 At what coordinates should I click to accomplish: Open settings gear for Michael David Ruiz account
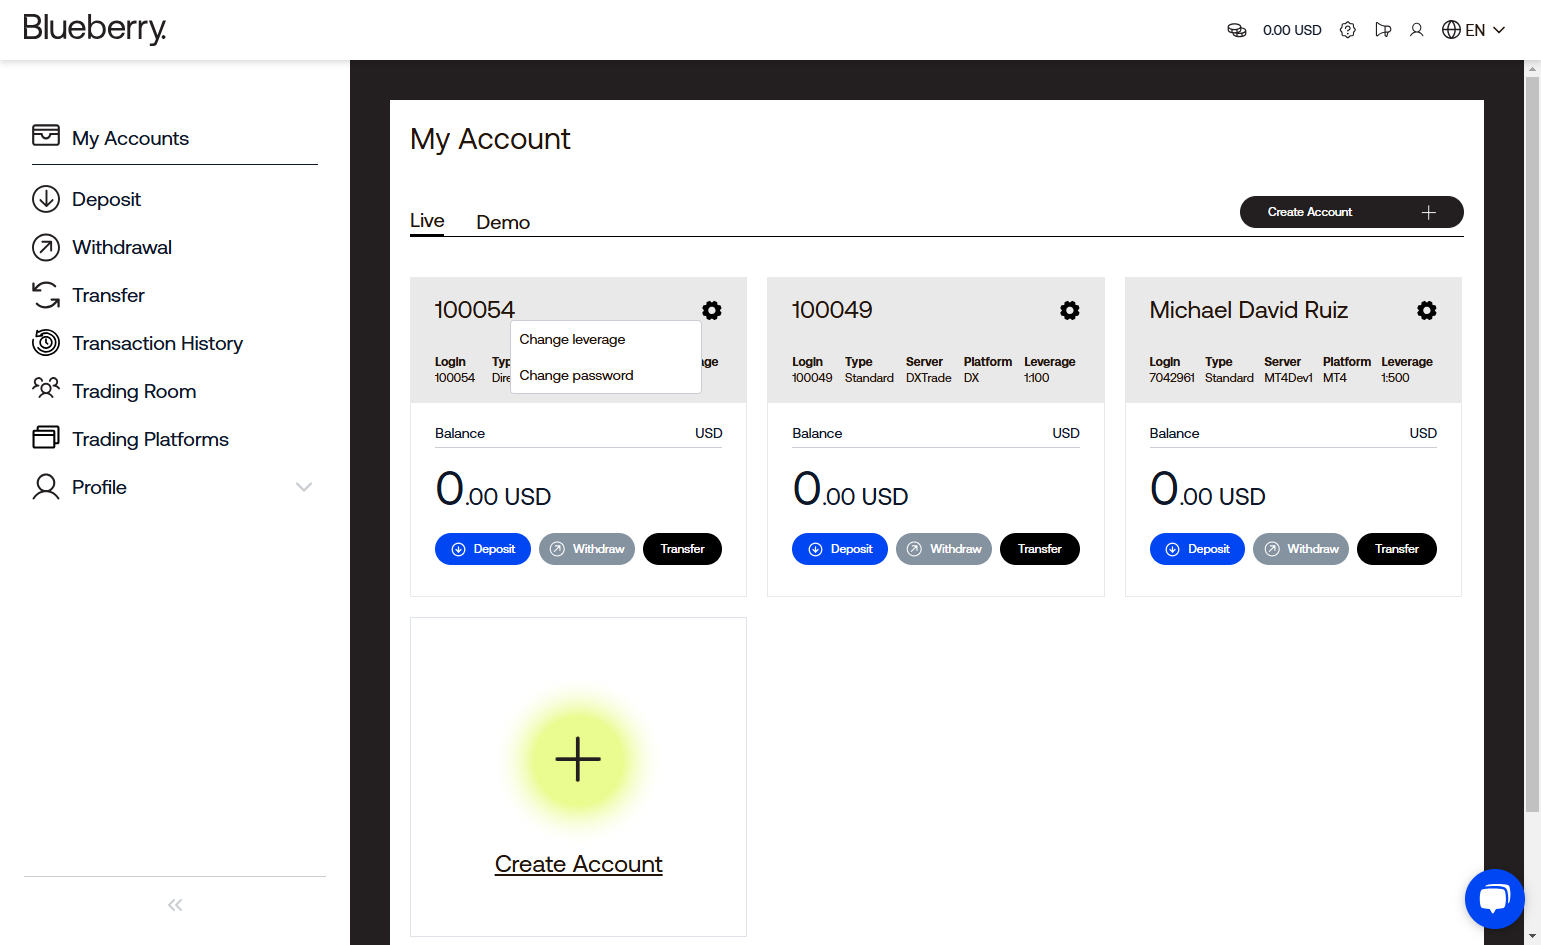coord(1427,310)
